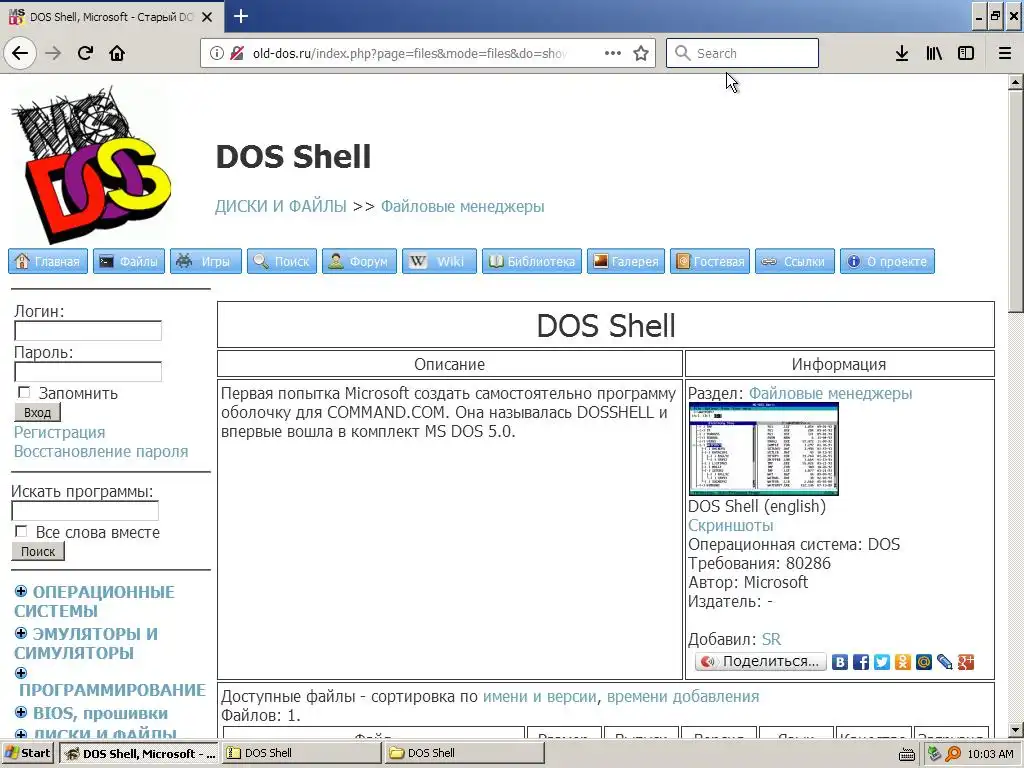This screenshot has width=1024, height=768.
Task: Open user SR profile link
Action: [x=771, y=639]
